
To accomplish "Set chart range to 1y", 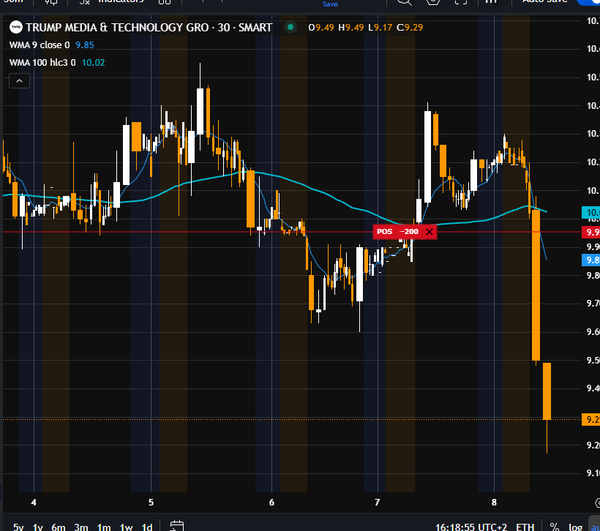I will [x=38, y=527].
